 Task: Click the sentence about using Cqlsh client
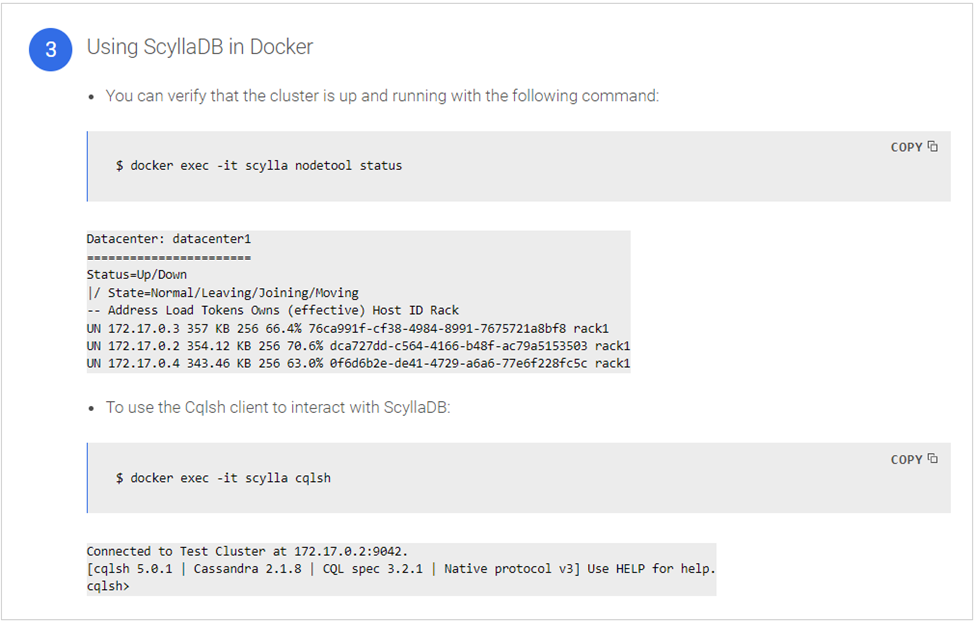pos(278,408)
